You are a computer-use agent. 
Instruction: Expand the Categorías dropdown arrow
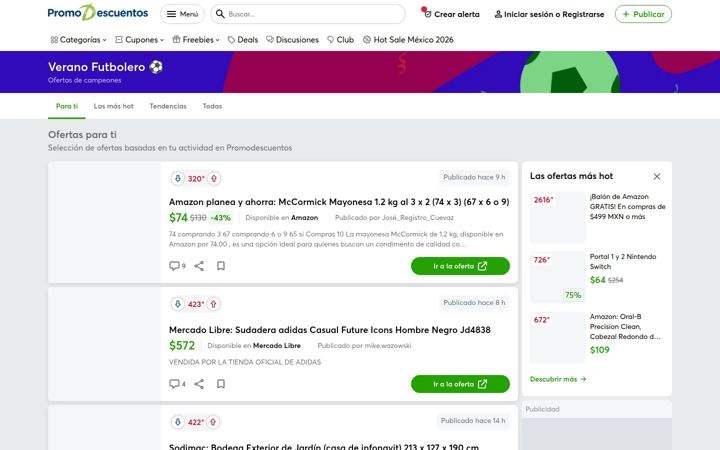point(105,40)
